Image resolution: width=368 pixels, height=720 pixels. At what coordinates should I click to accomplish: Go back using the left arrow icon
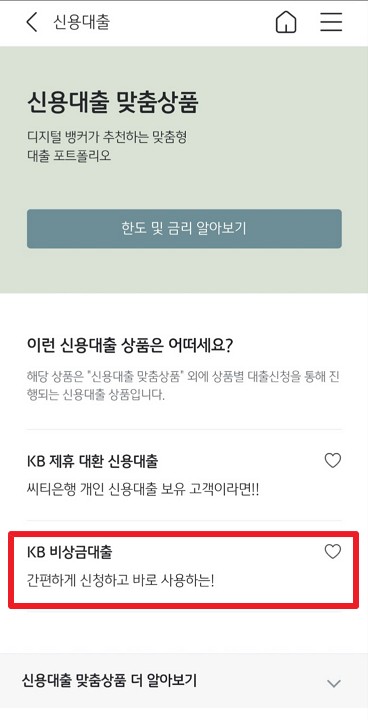(32, 22)
